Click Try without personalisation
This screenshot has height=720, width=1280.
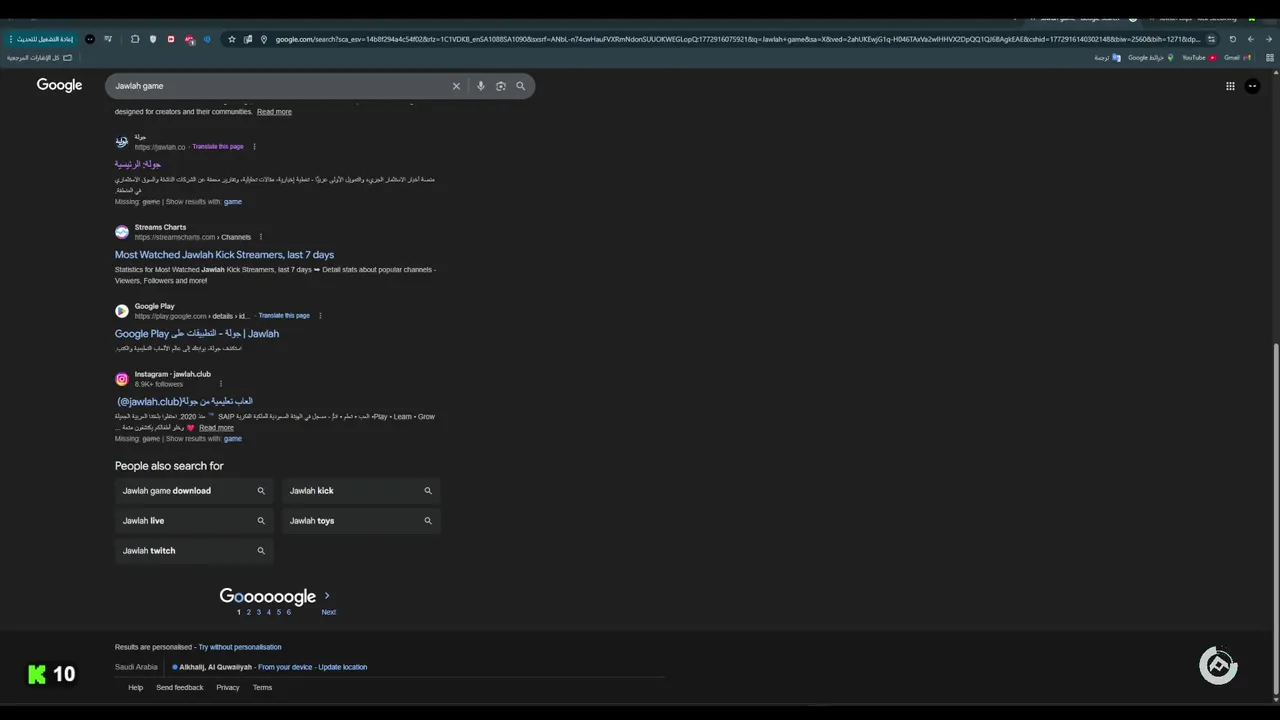click(x=240, y=647)
